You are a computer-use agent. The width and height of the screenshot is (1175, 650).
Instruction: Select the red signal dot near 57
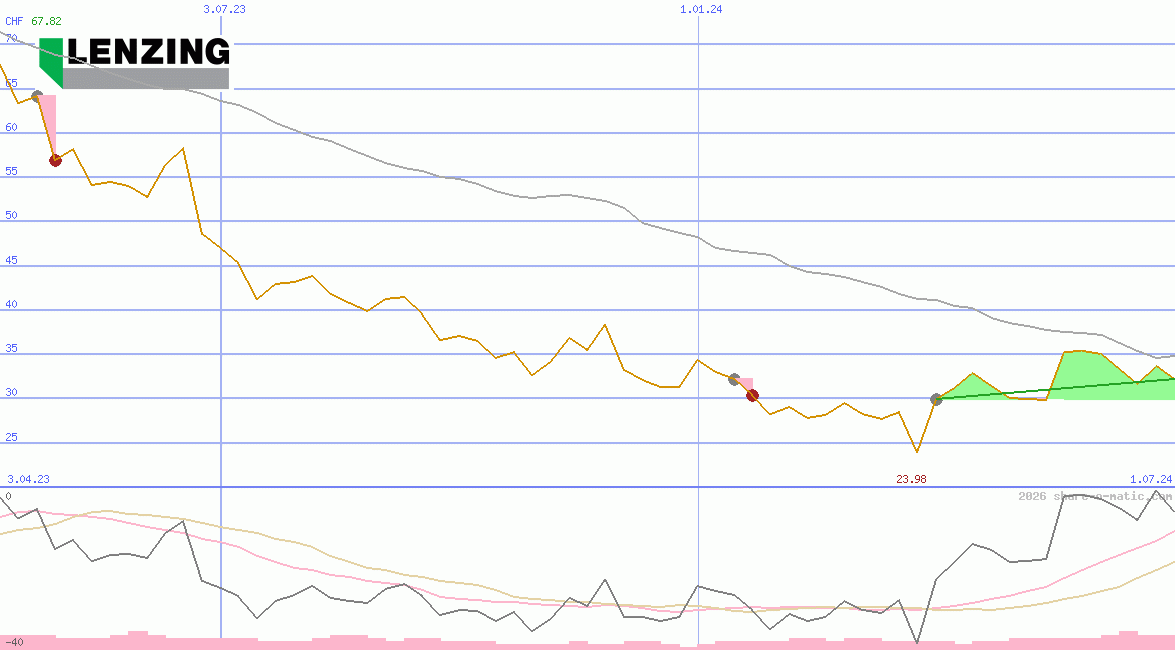pyautogui.click(x=55, y=160)
